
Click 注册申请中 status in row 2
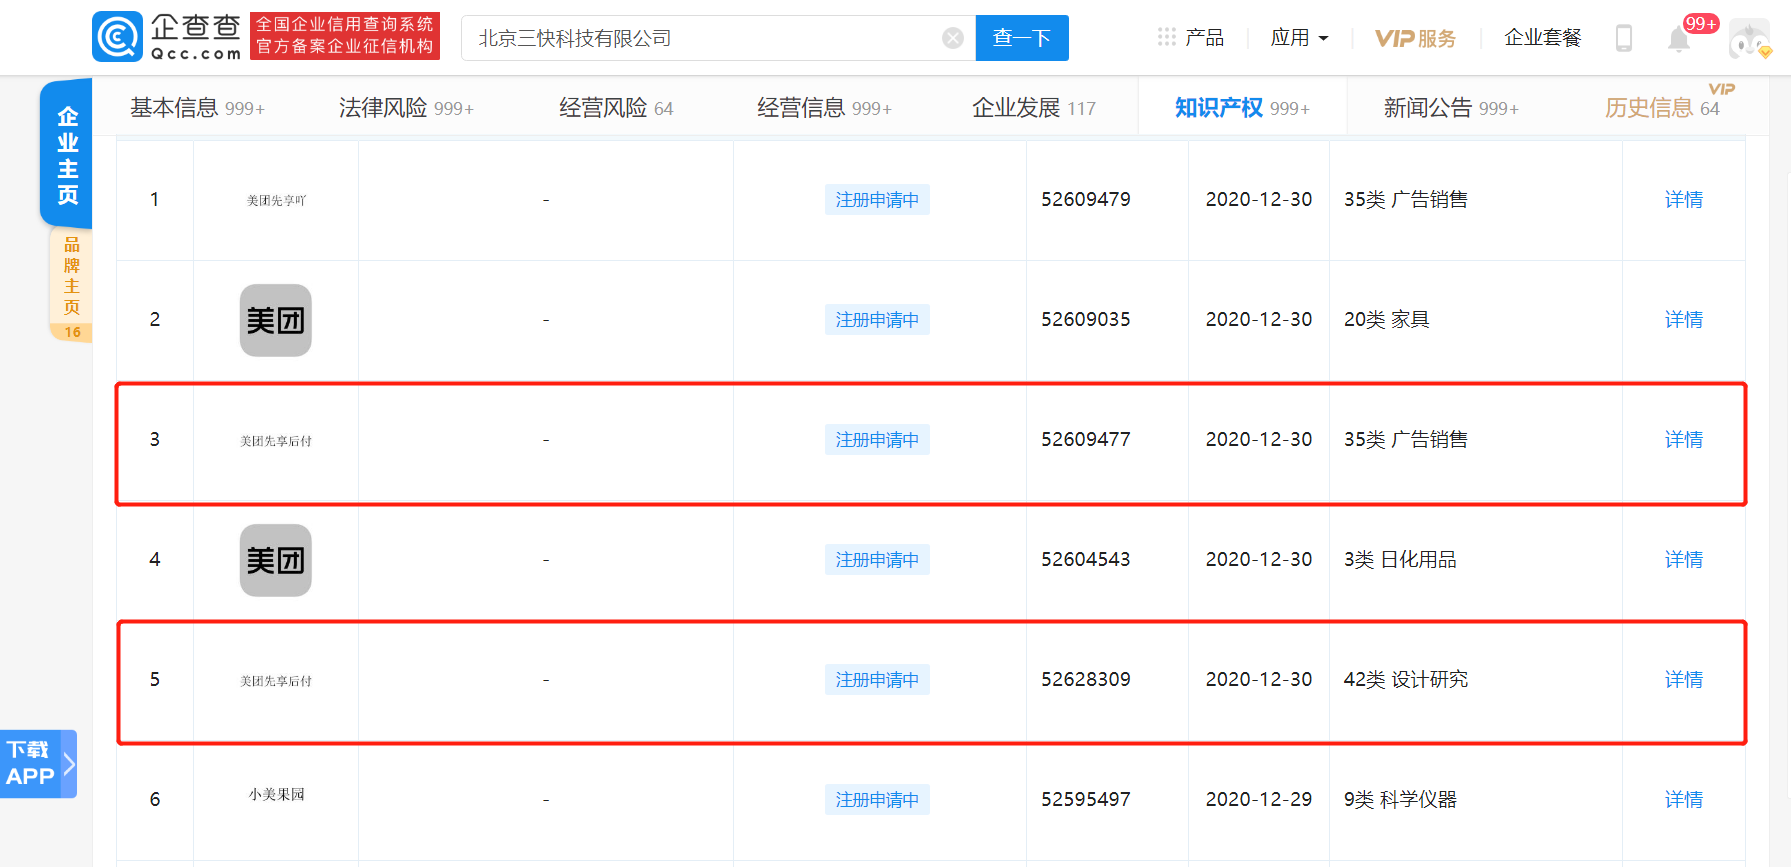click(x=877, y=320)
